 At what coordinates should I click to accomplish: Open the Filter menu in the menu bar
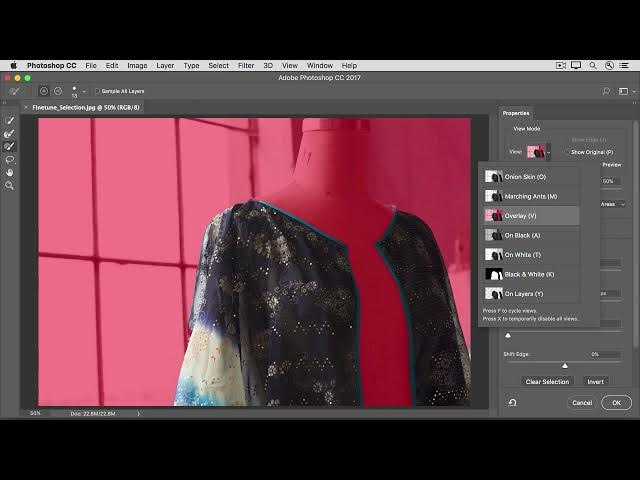pos(246,65)
